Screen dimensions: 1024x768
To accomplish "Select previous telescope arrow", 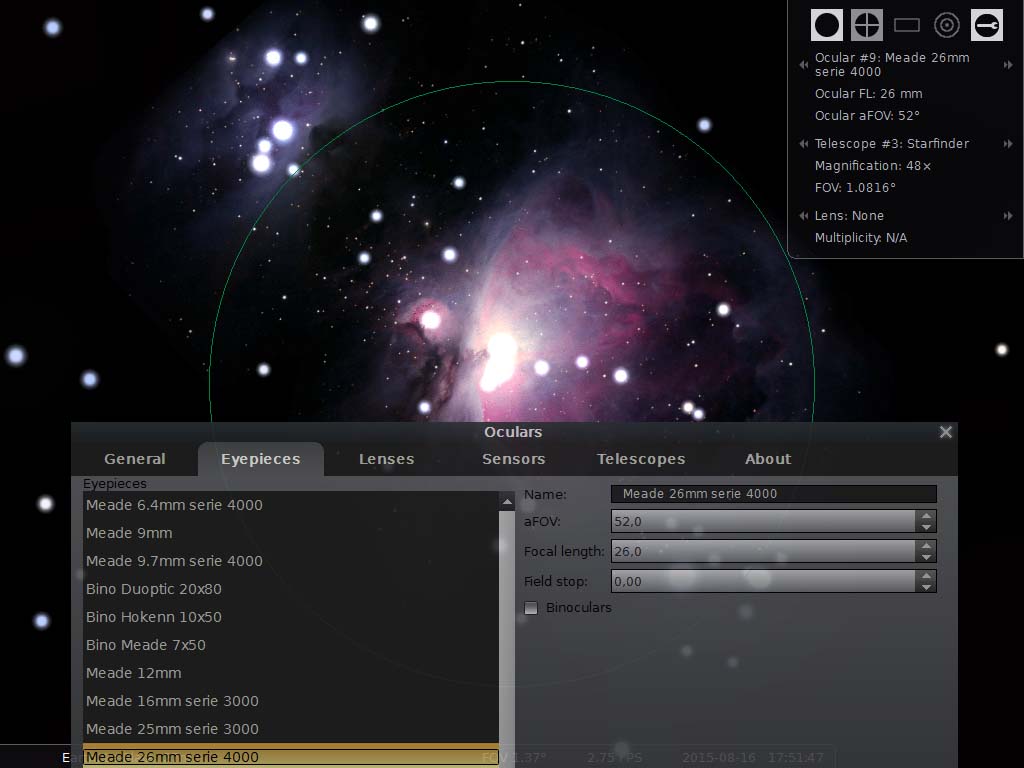I will click(x=804, y=144).
